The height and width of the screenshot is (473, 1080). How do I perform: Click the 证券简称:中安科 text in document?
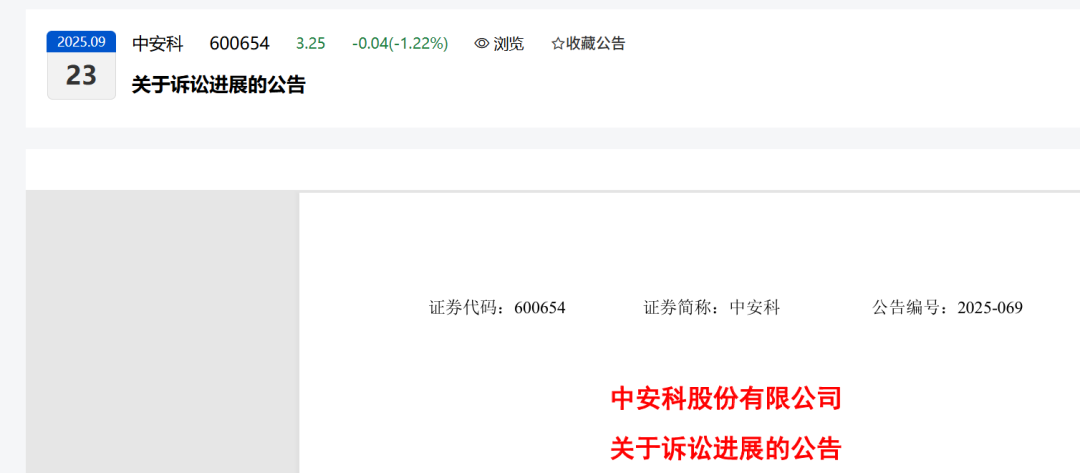pyautogui.click(x=712, y=308)
